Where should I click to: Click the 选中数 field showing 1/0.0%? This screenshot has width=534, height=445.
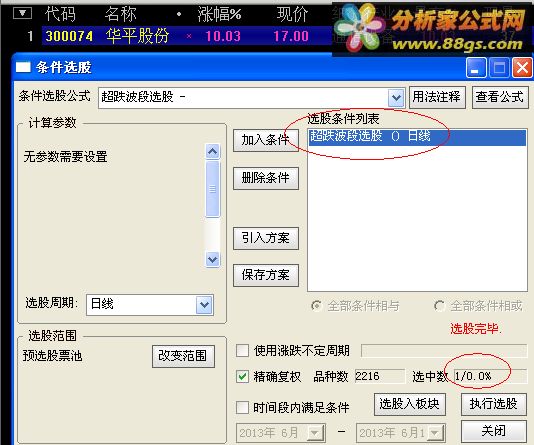point(490,377)
